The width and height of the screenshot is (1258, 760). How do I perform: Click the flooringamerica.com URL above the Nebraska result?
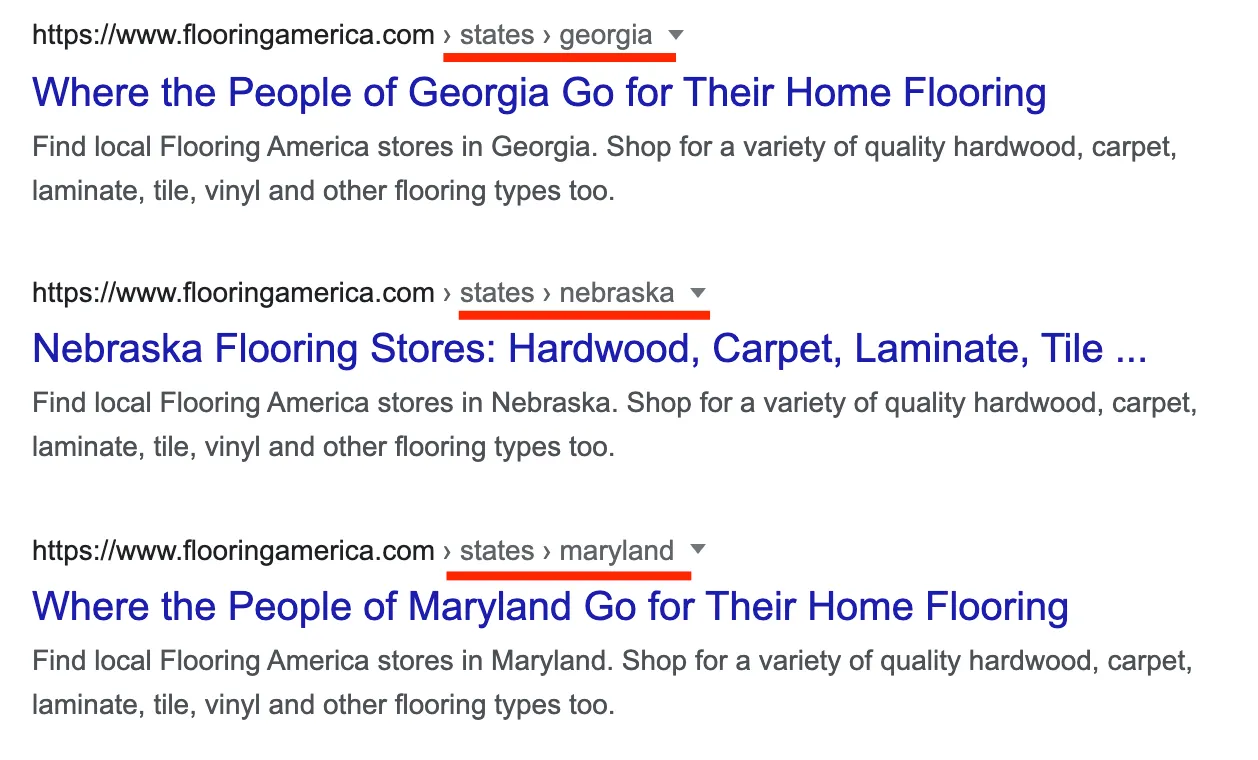233,293
